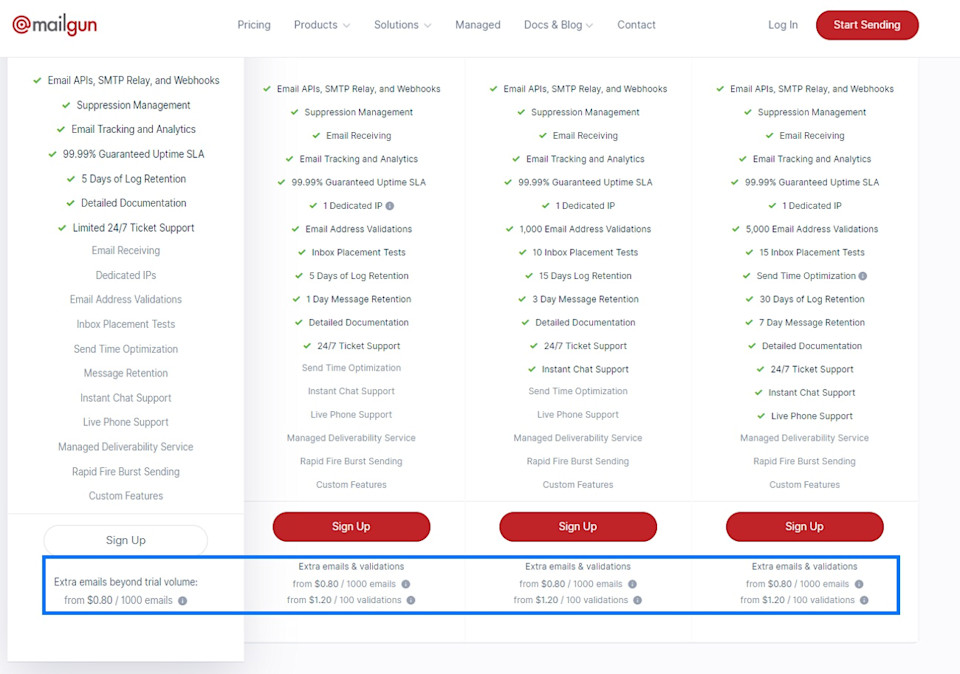Click Custom Features in trial column
Viewport: 960px width, 674px height.
coord(126,496)
